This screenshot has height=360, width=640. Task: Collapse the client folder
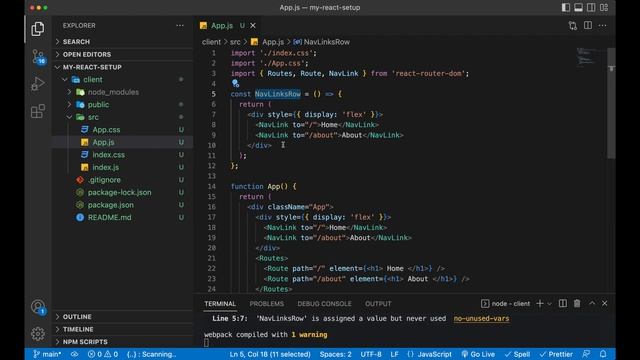click(x=122, y=80)
